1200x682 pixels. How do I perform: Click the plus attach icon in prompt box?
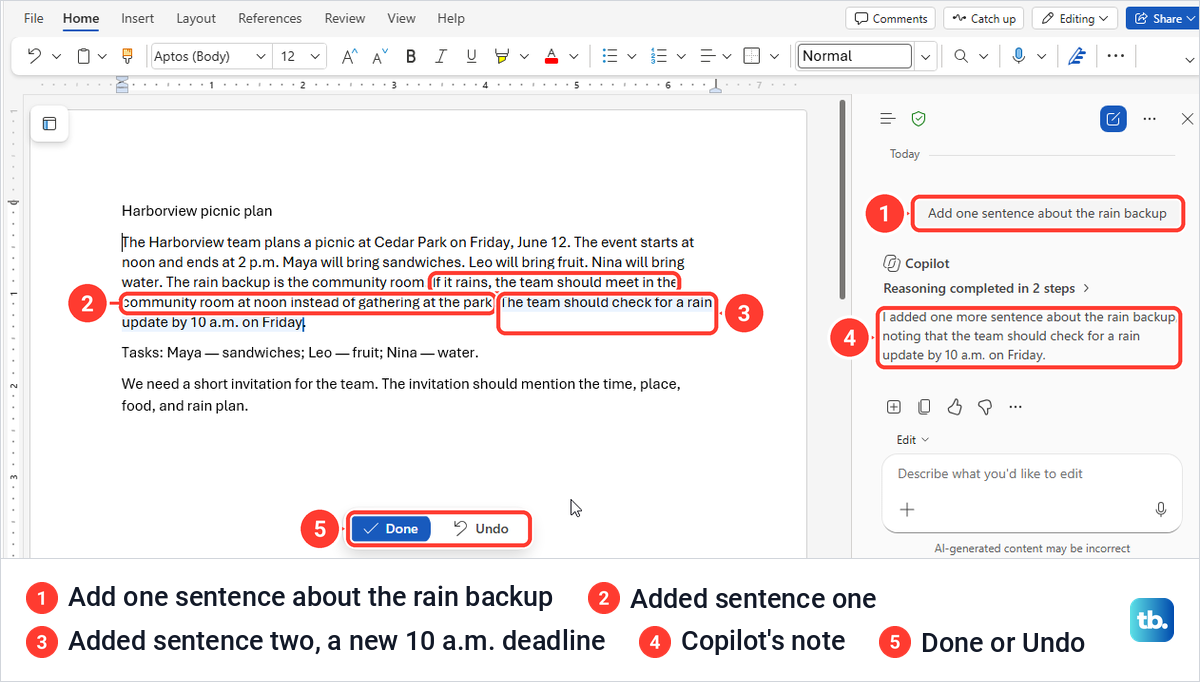907,509
